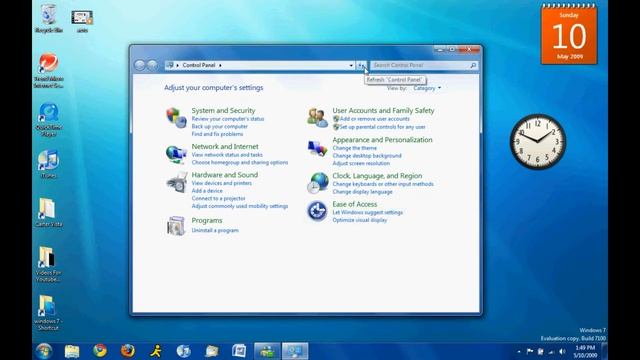The height and width of the screenshot is (360, 640).
Task: Open the Trend Micro desktop shortcut
Action: (x=49, y=70)
